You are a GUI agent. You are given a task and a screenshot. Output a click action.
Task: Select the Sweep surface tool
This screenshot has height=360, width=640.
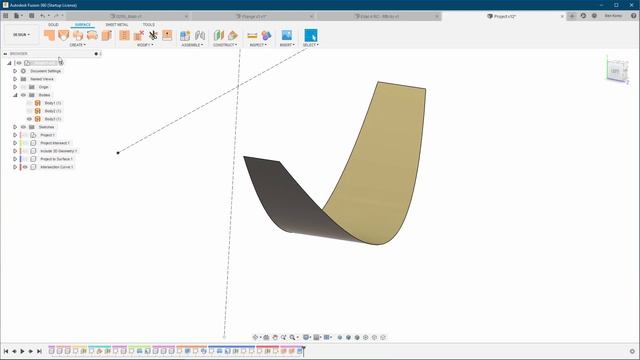click(x=78, y=36)
